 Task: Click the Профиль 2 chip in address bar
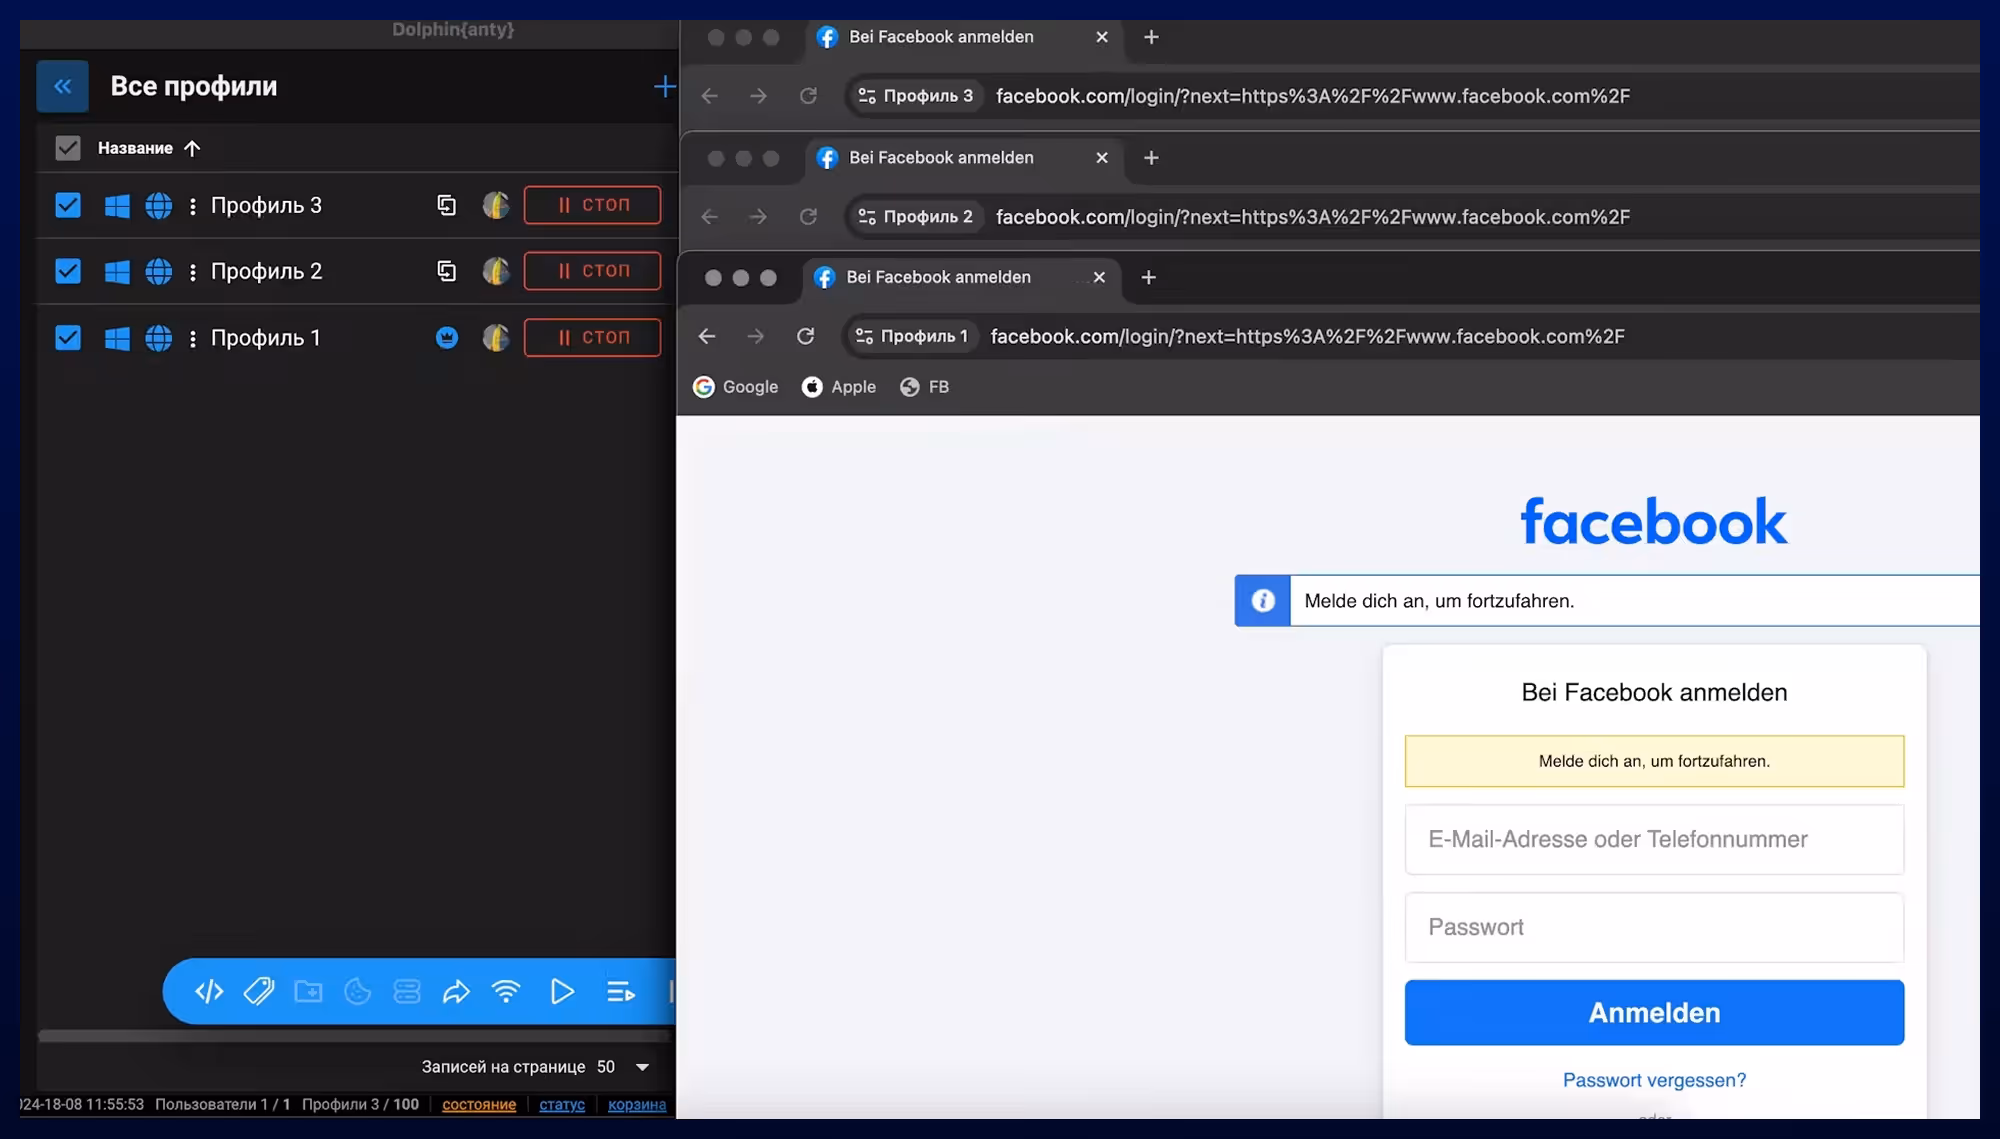click(x=916, y=217)
